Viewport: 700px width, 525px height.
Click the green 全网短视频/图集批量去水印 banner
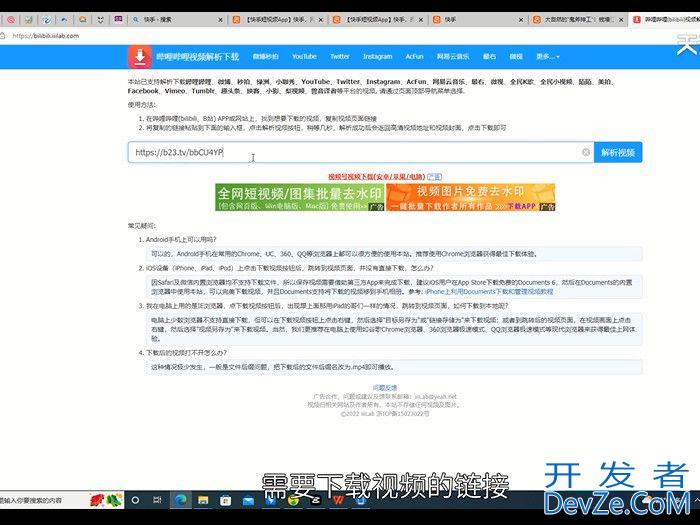(x=300, y=197)
